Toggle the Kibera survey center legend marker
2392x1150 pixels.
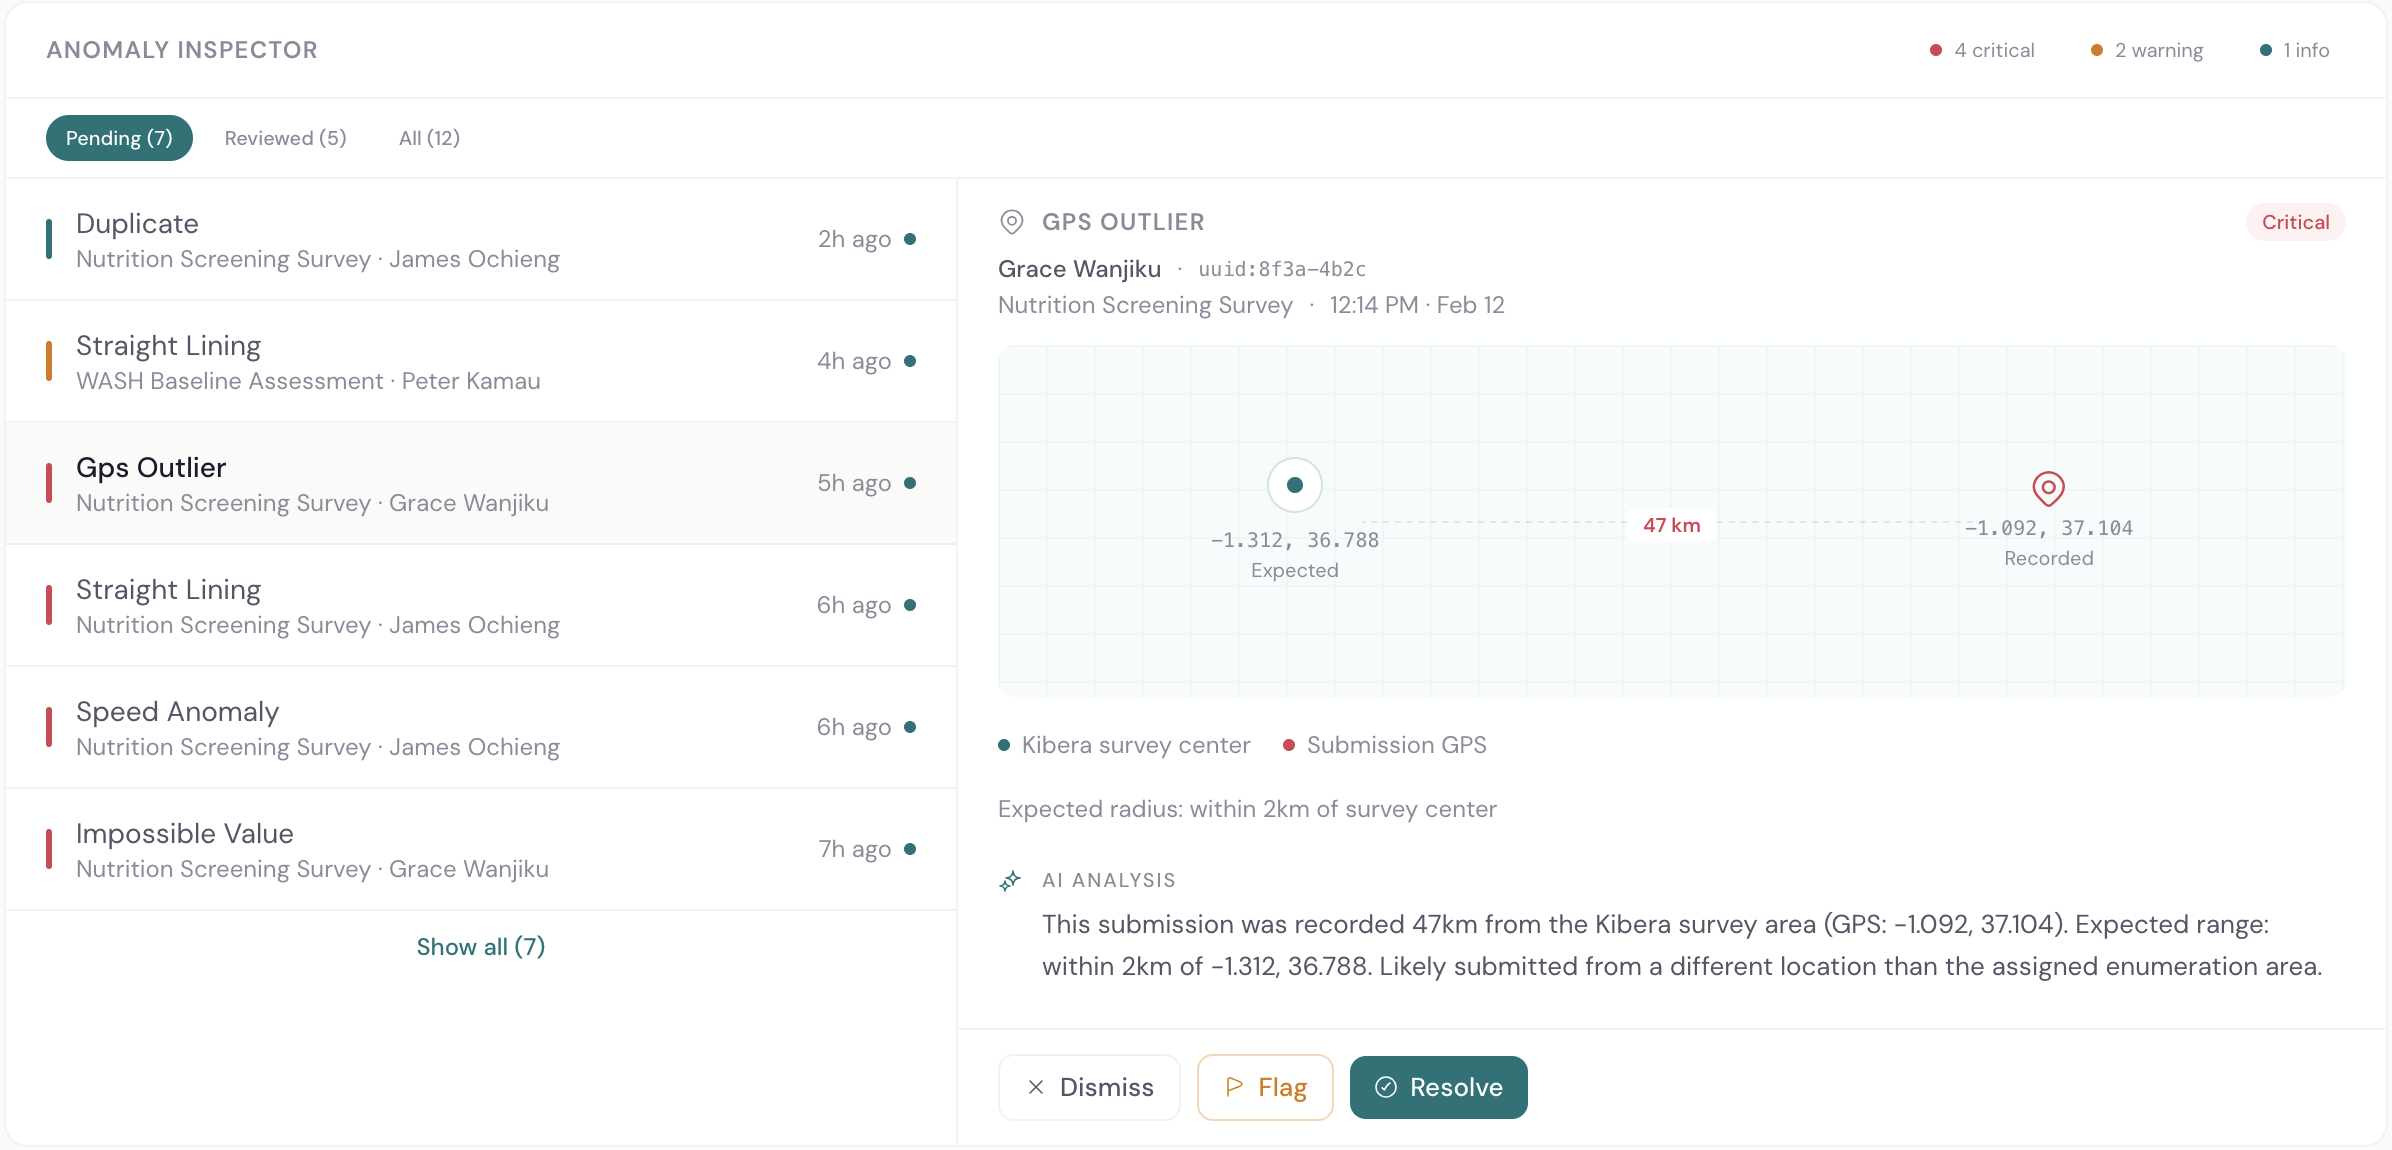[x=1004, y=745]
